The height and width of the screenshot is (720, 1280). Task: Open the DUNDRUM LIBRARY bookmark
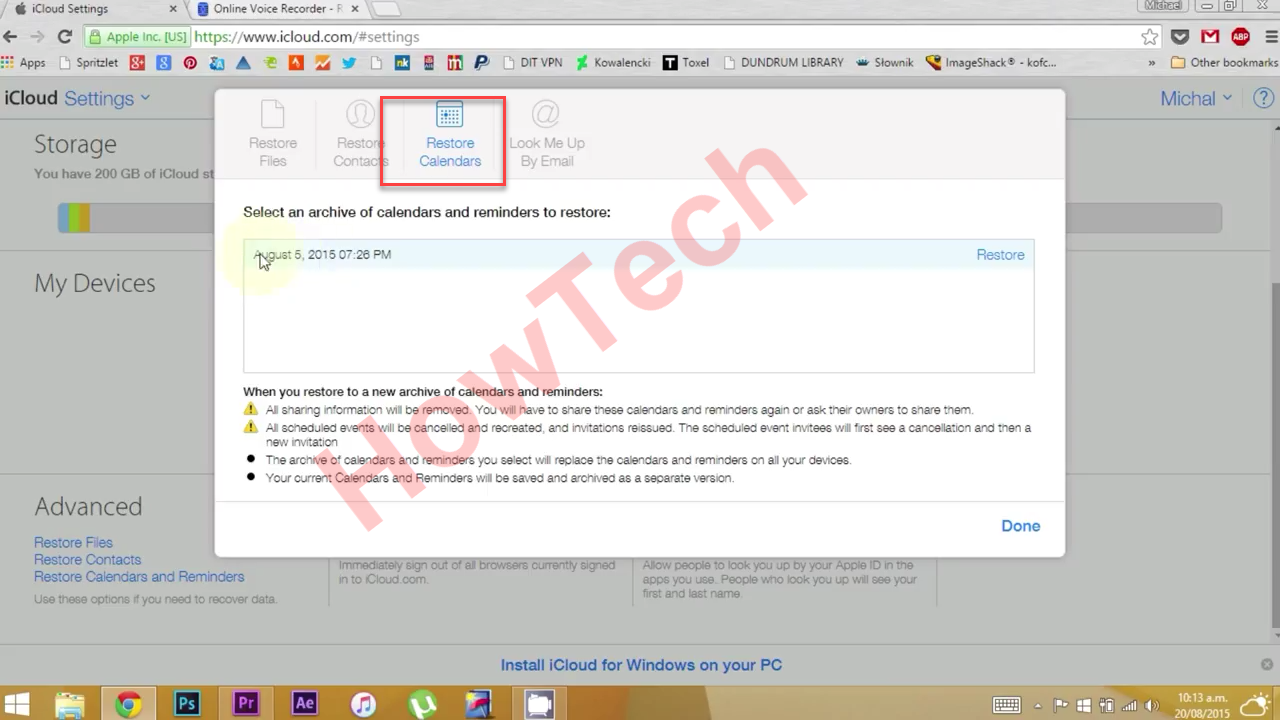click(782, 62)
